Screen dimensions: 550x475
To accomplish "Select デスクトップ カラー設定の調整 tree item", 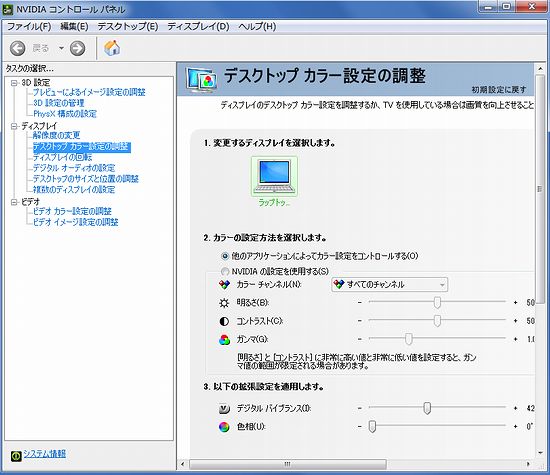I will coord(82,147).
